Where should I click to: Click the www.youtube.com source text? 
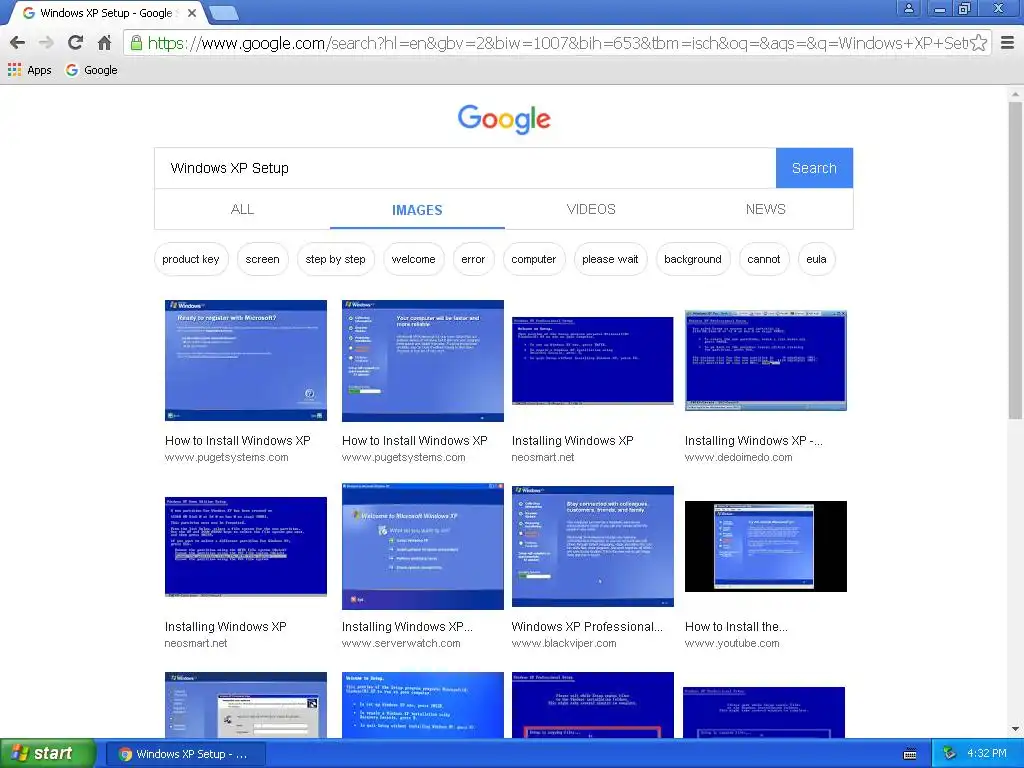(732, 643)
